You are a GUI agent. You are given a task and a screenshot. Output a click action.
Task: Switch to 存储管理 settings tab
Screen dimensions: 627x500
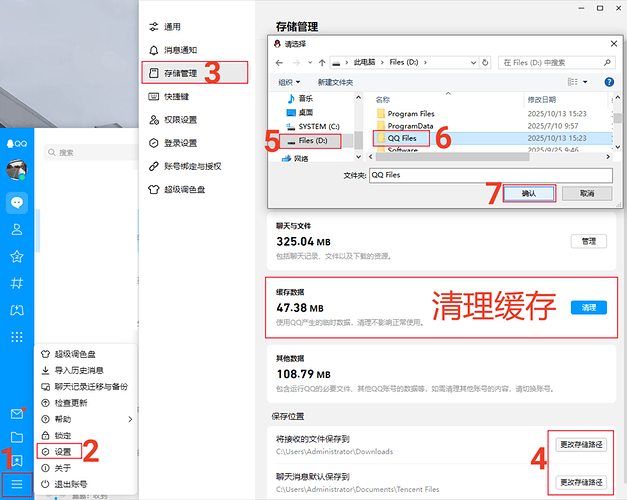pos(195,73)
